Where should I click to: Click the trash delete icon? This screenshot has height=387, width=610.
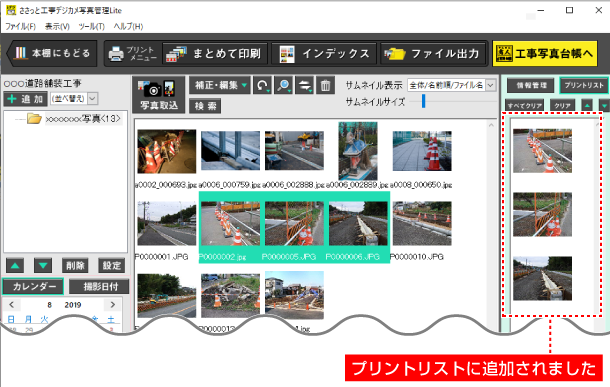click(x=325, y=85)
